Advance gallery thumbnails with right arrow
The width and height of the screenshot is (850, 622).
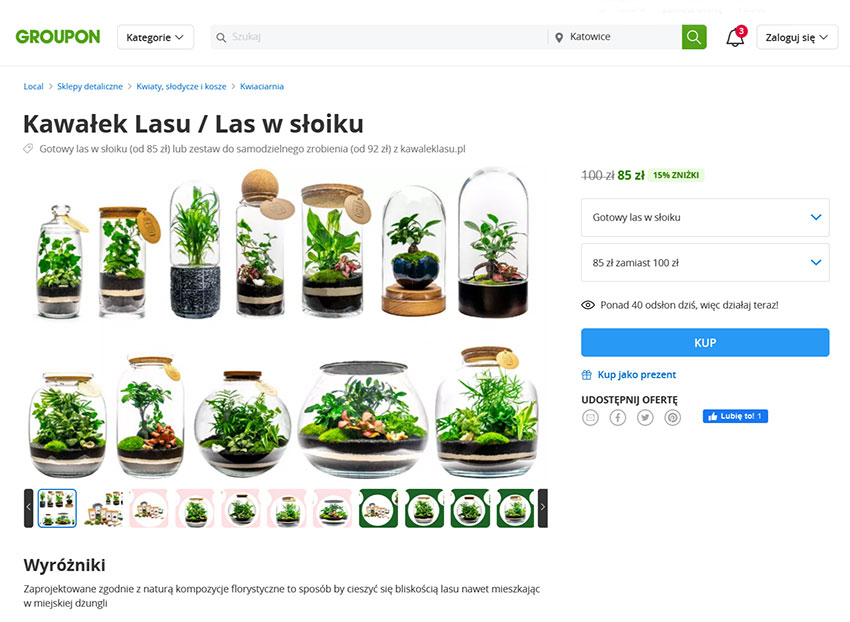(x=543, y=508)
